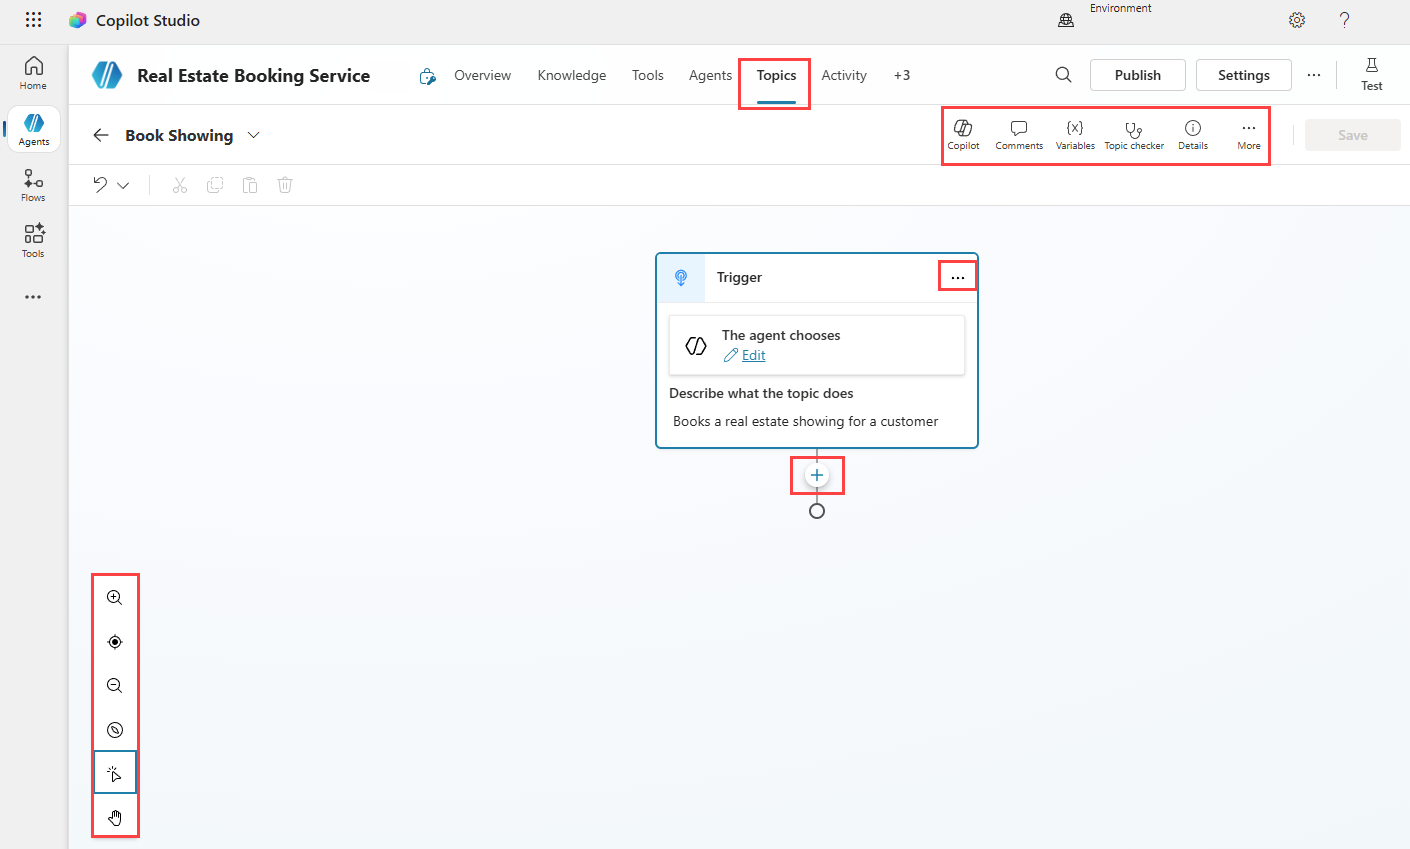Click the agent chooses trigger icon

[x=696, y=346]
